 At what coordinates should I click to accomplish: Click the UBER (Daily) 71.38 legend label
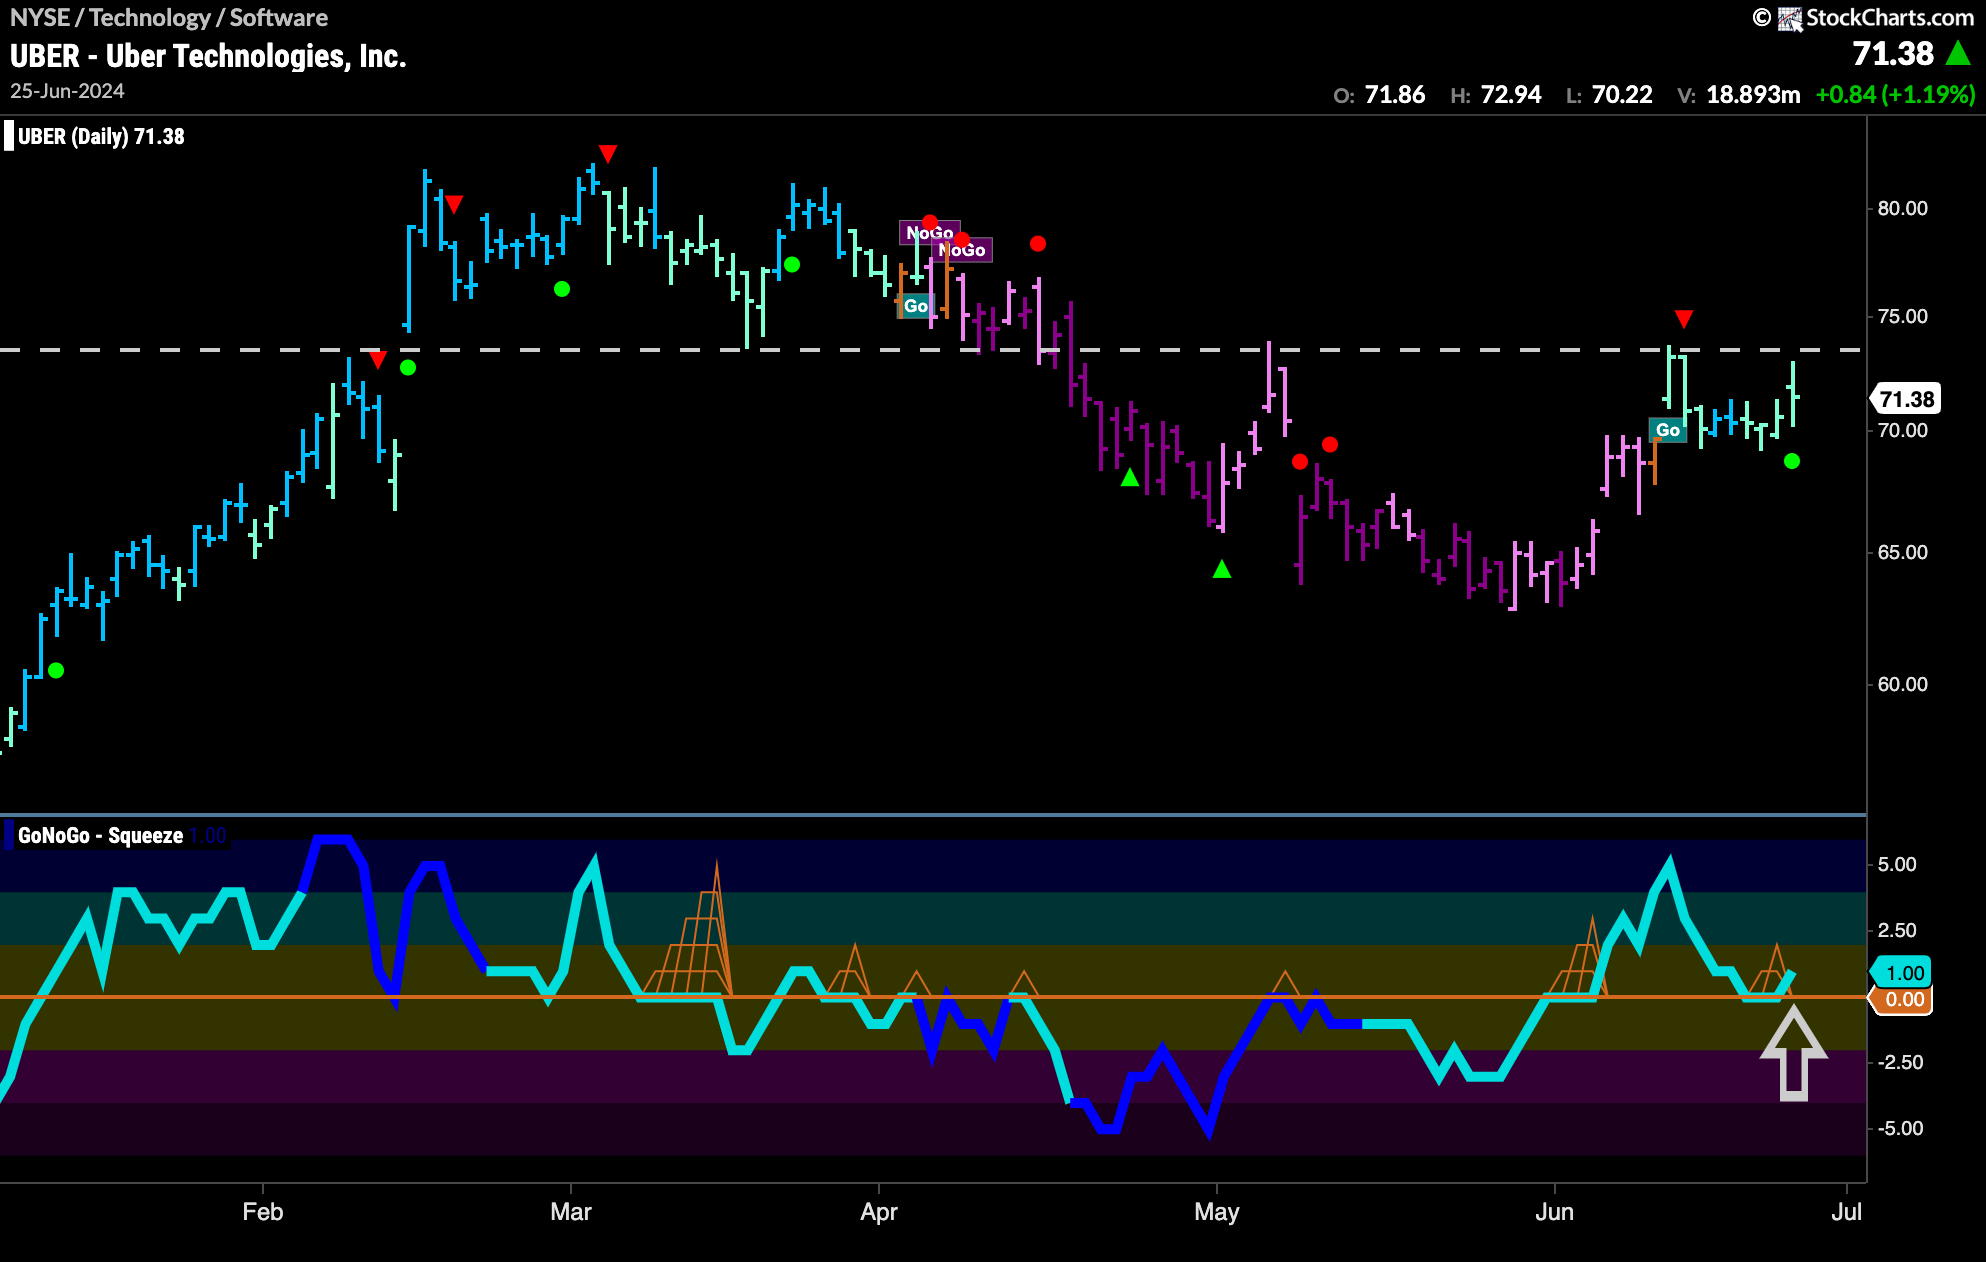click(x=101, y=137)
